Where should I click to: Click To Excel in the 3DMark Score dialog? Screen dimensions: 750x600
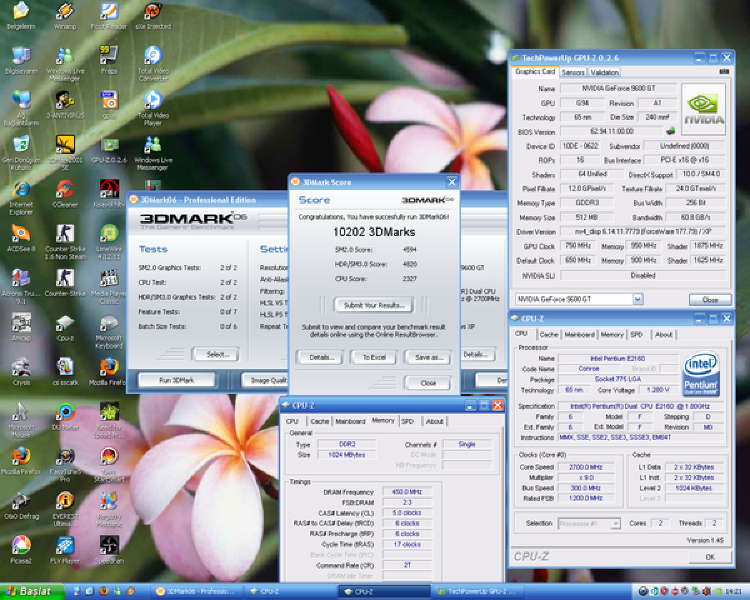374,357
